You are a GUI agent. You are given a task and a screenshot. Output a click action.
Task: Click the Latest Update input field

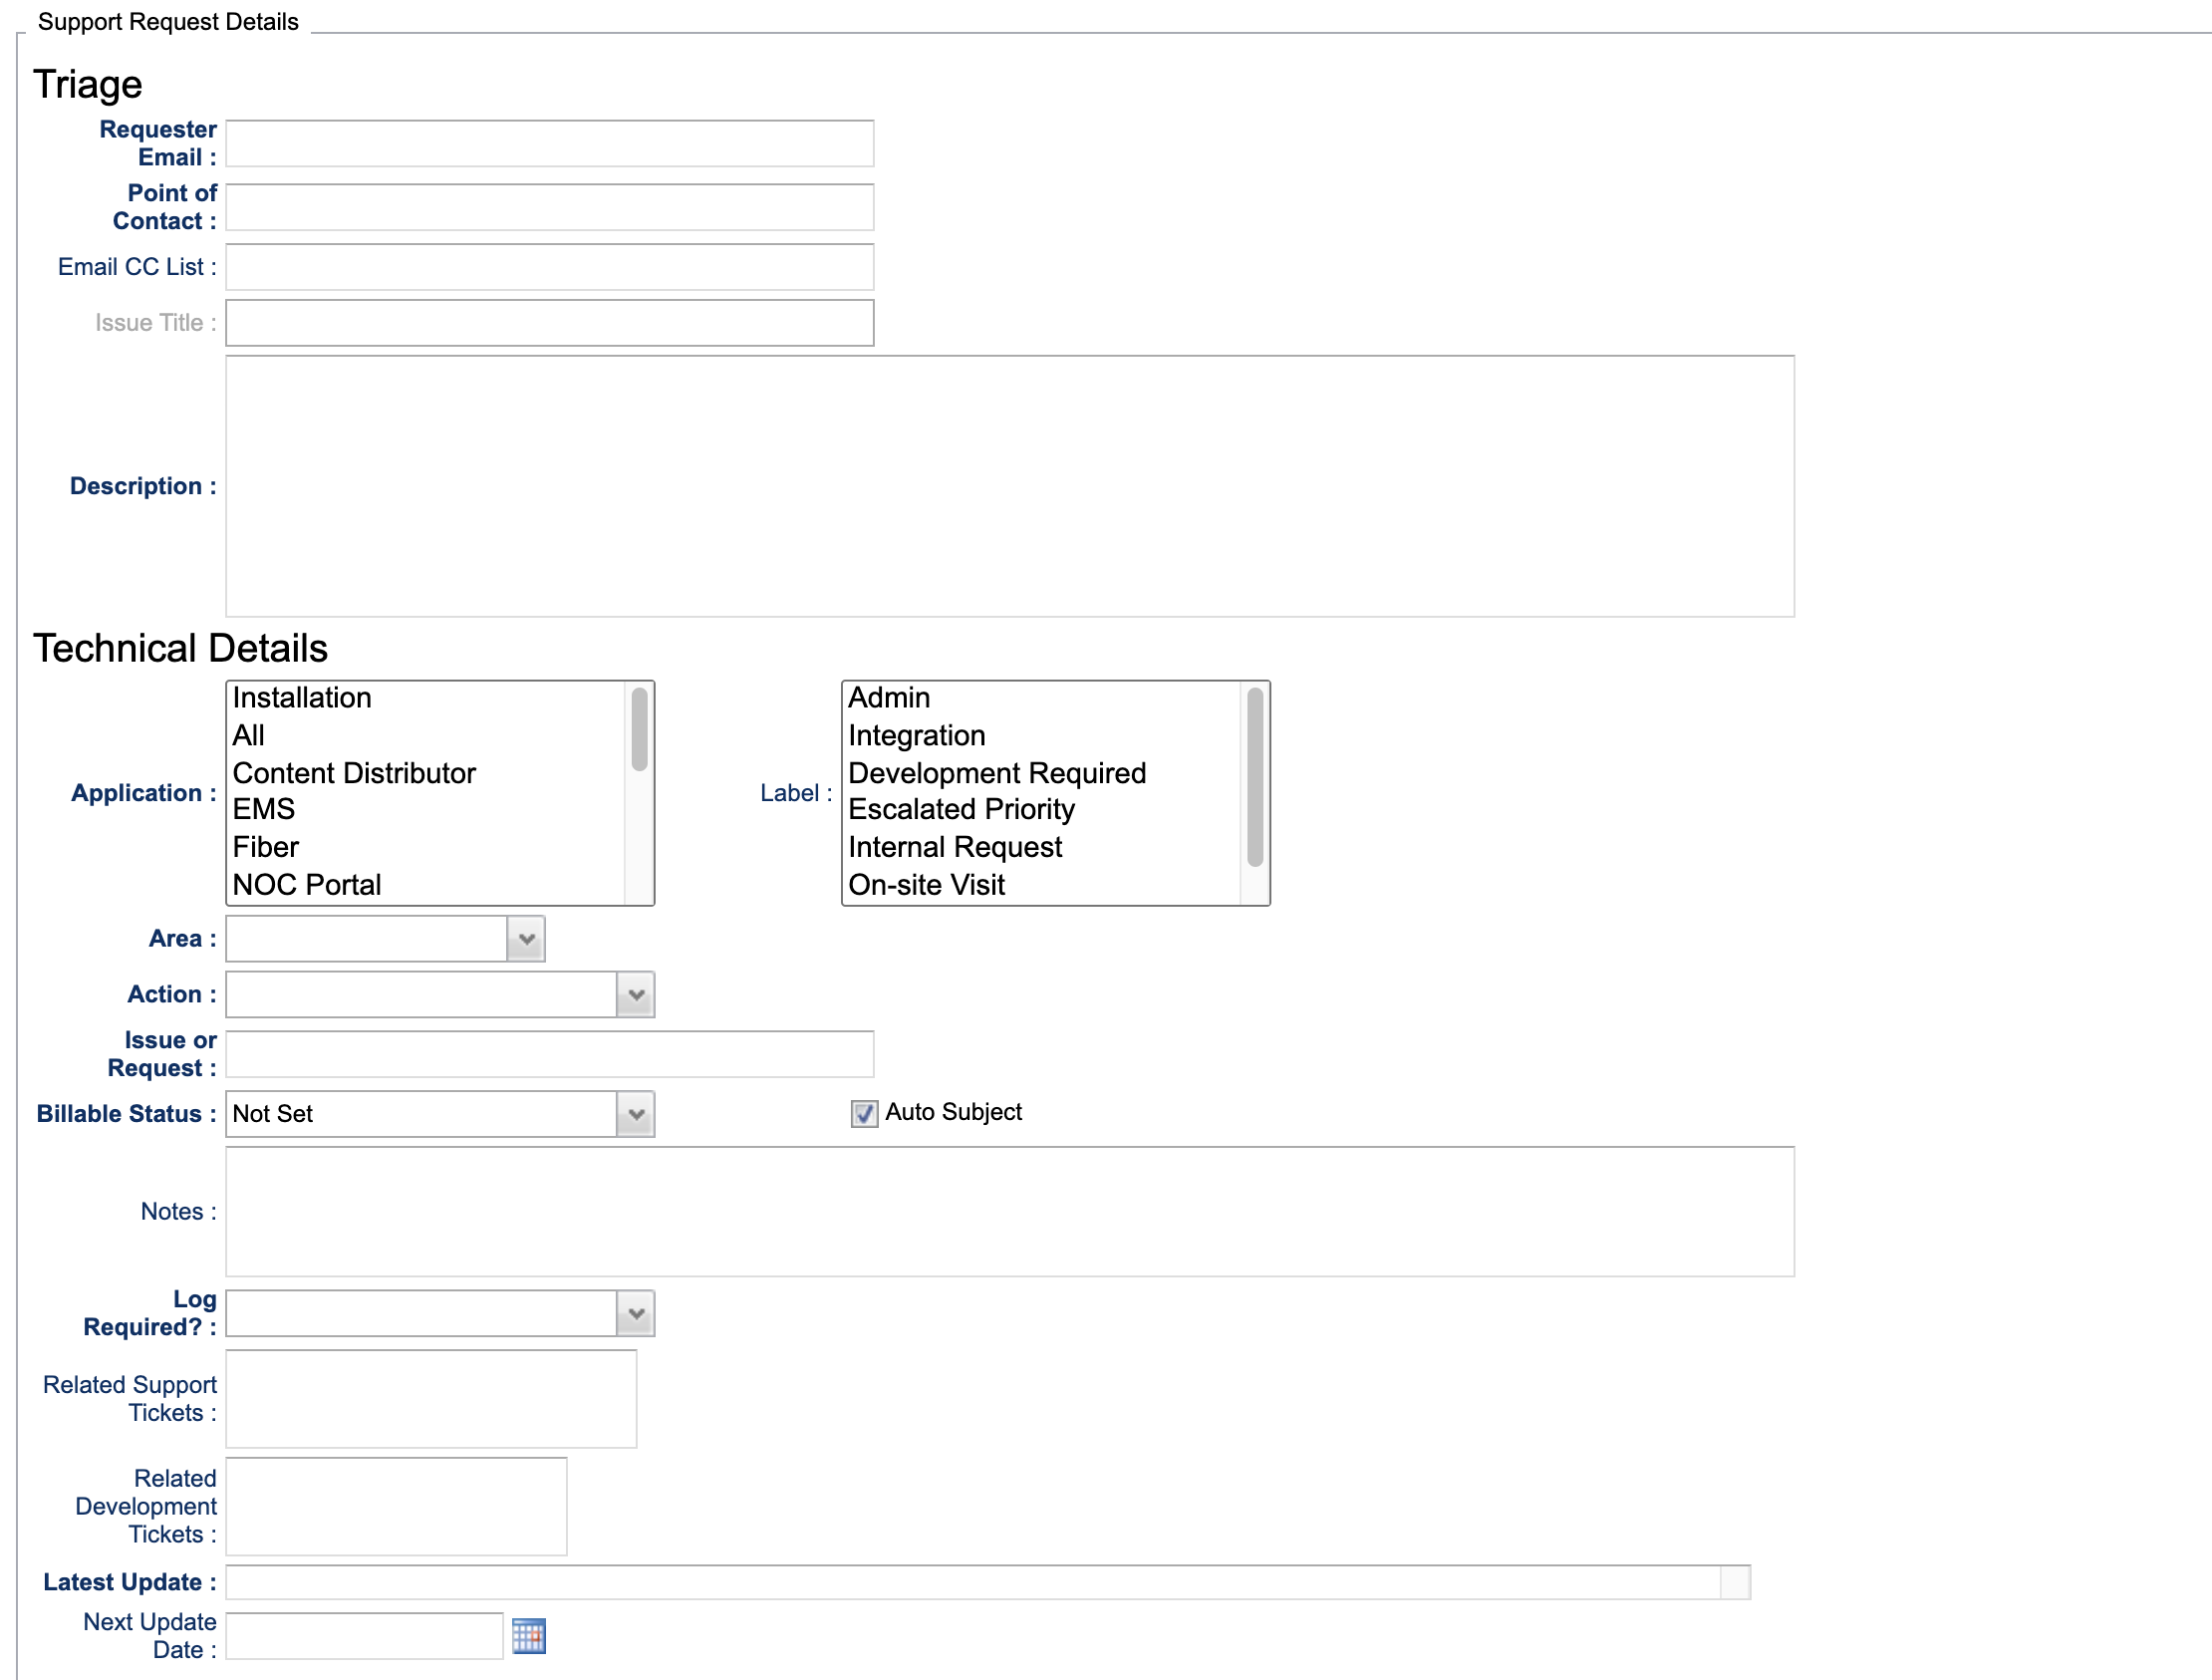click(x=972, y=1582)
